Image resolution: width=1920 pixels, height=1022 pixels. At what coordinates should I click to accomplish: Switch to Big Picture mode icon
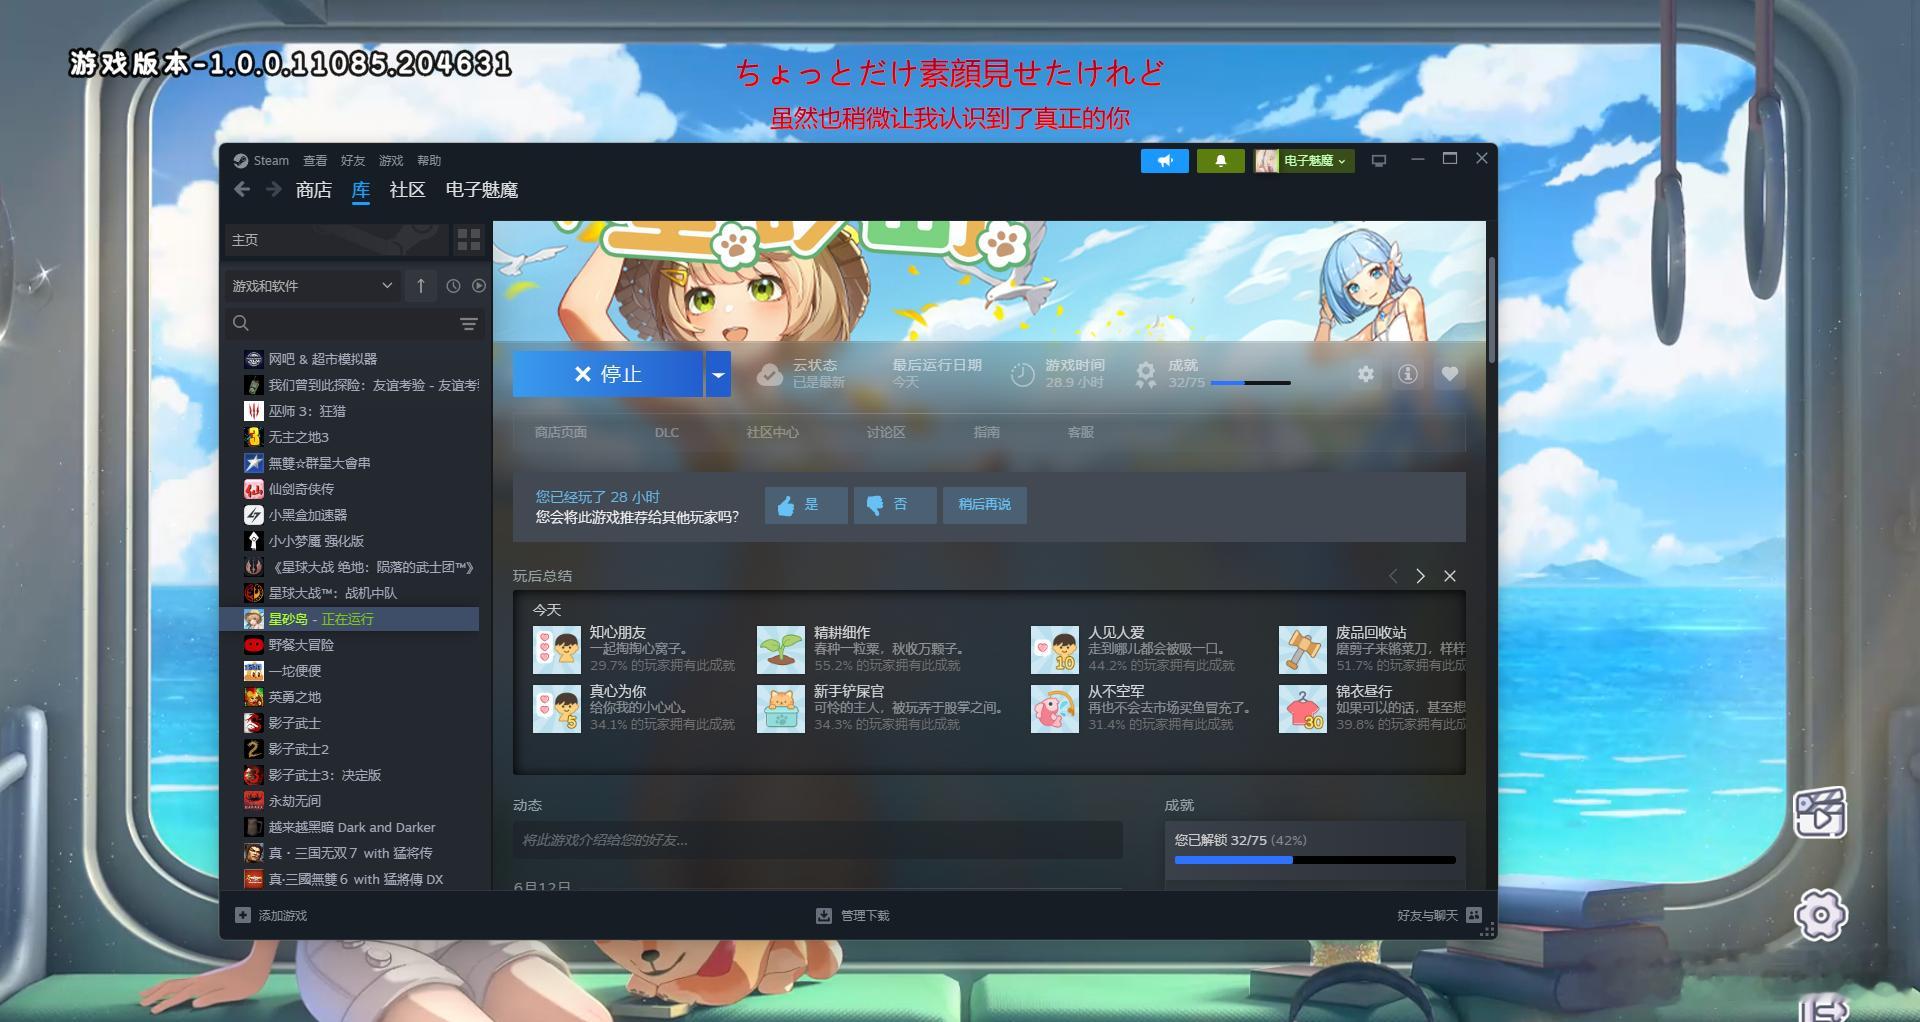pos(1379,160)
